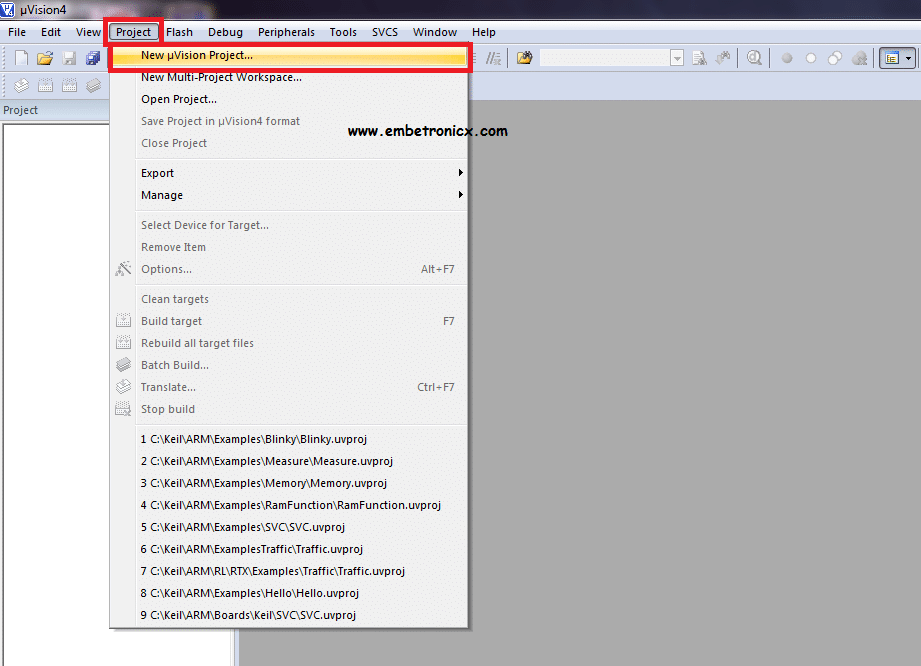Image resolution: width=921 pixels, height=666 pixels.
Task: Click Build target F7 menu entry
Action: coord(290,321)
